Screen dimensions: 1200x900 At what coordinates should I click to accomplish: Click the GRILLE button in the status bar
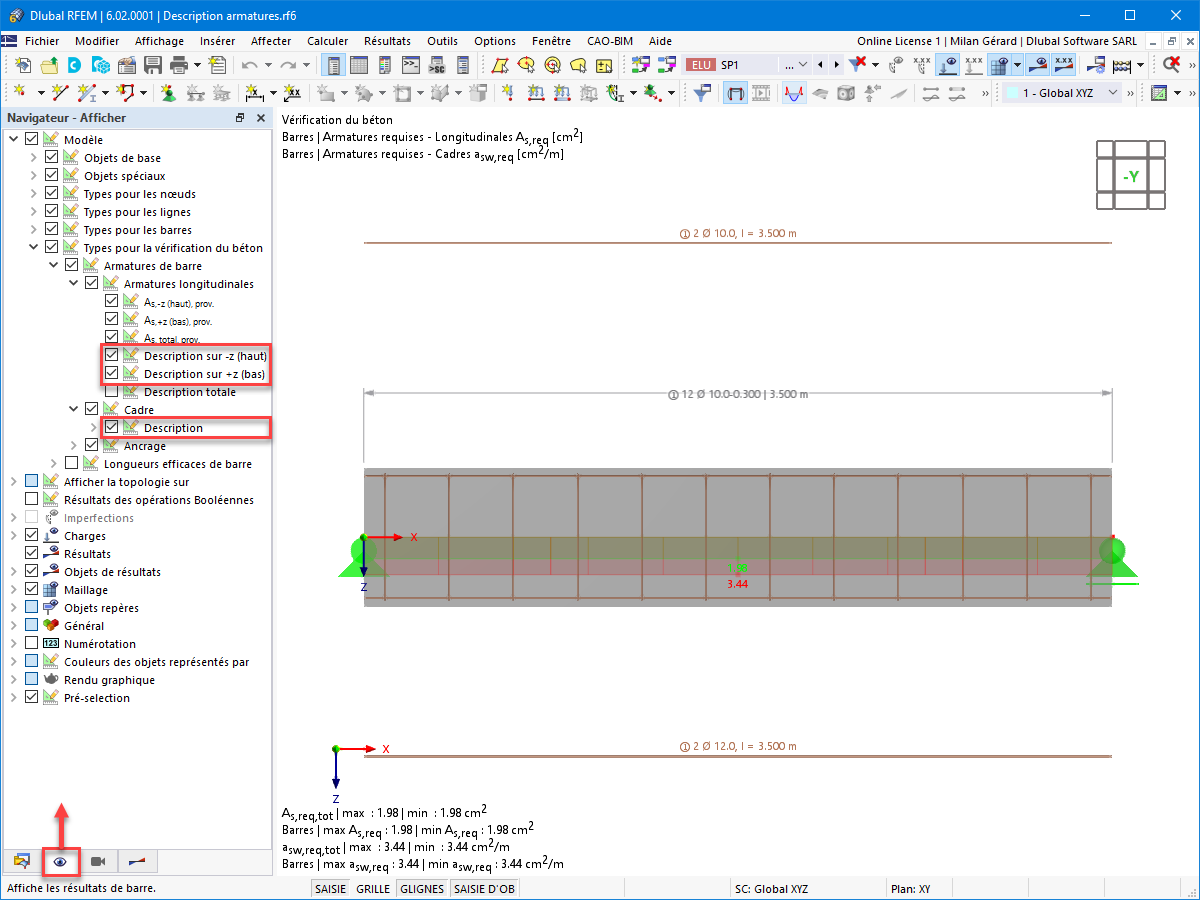pos(373,888)
